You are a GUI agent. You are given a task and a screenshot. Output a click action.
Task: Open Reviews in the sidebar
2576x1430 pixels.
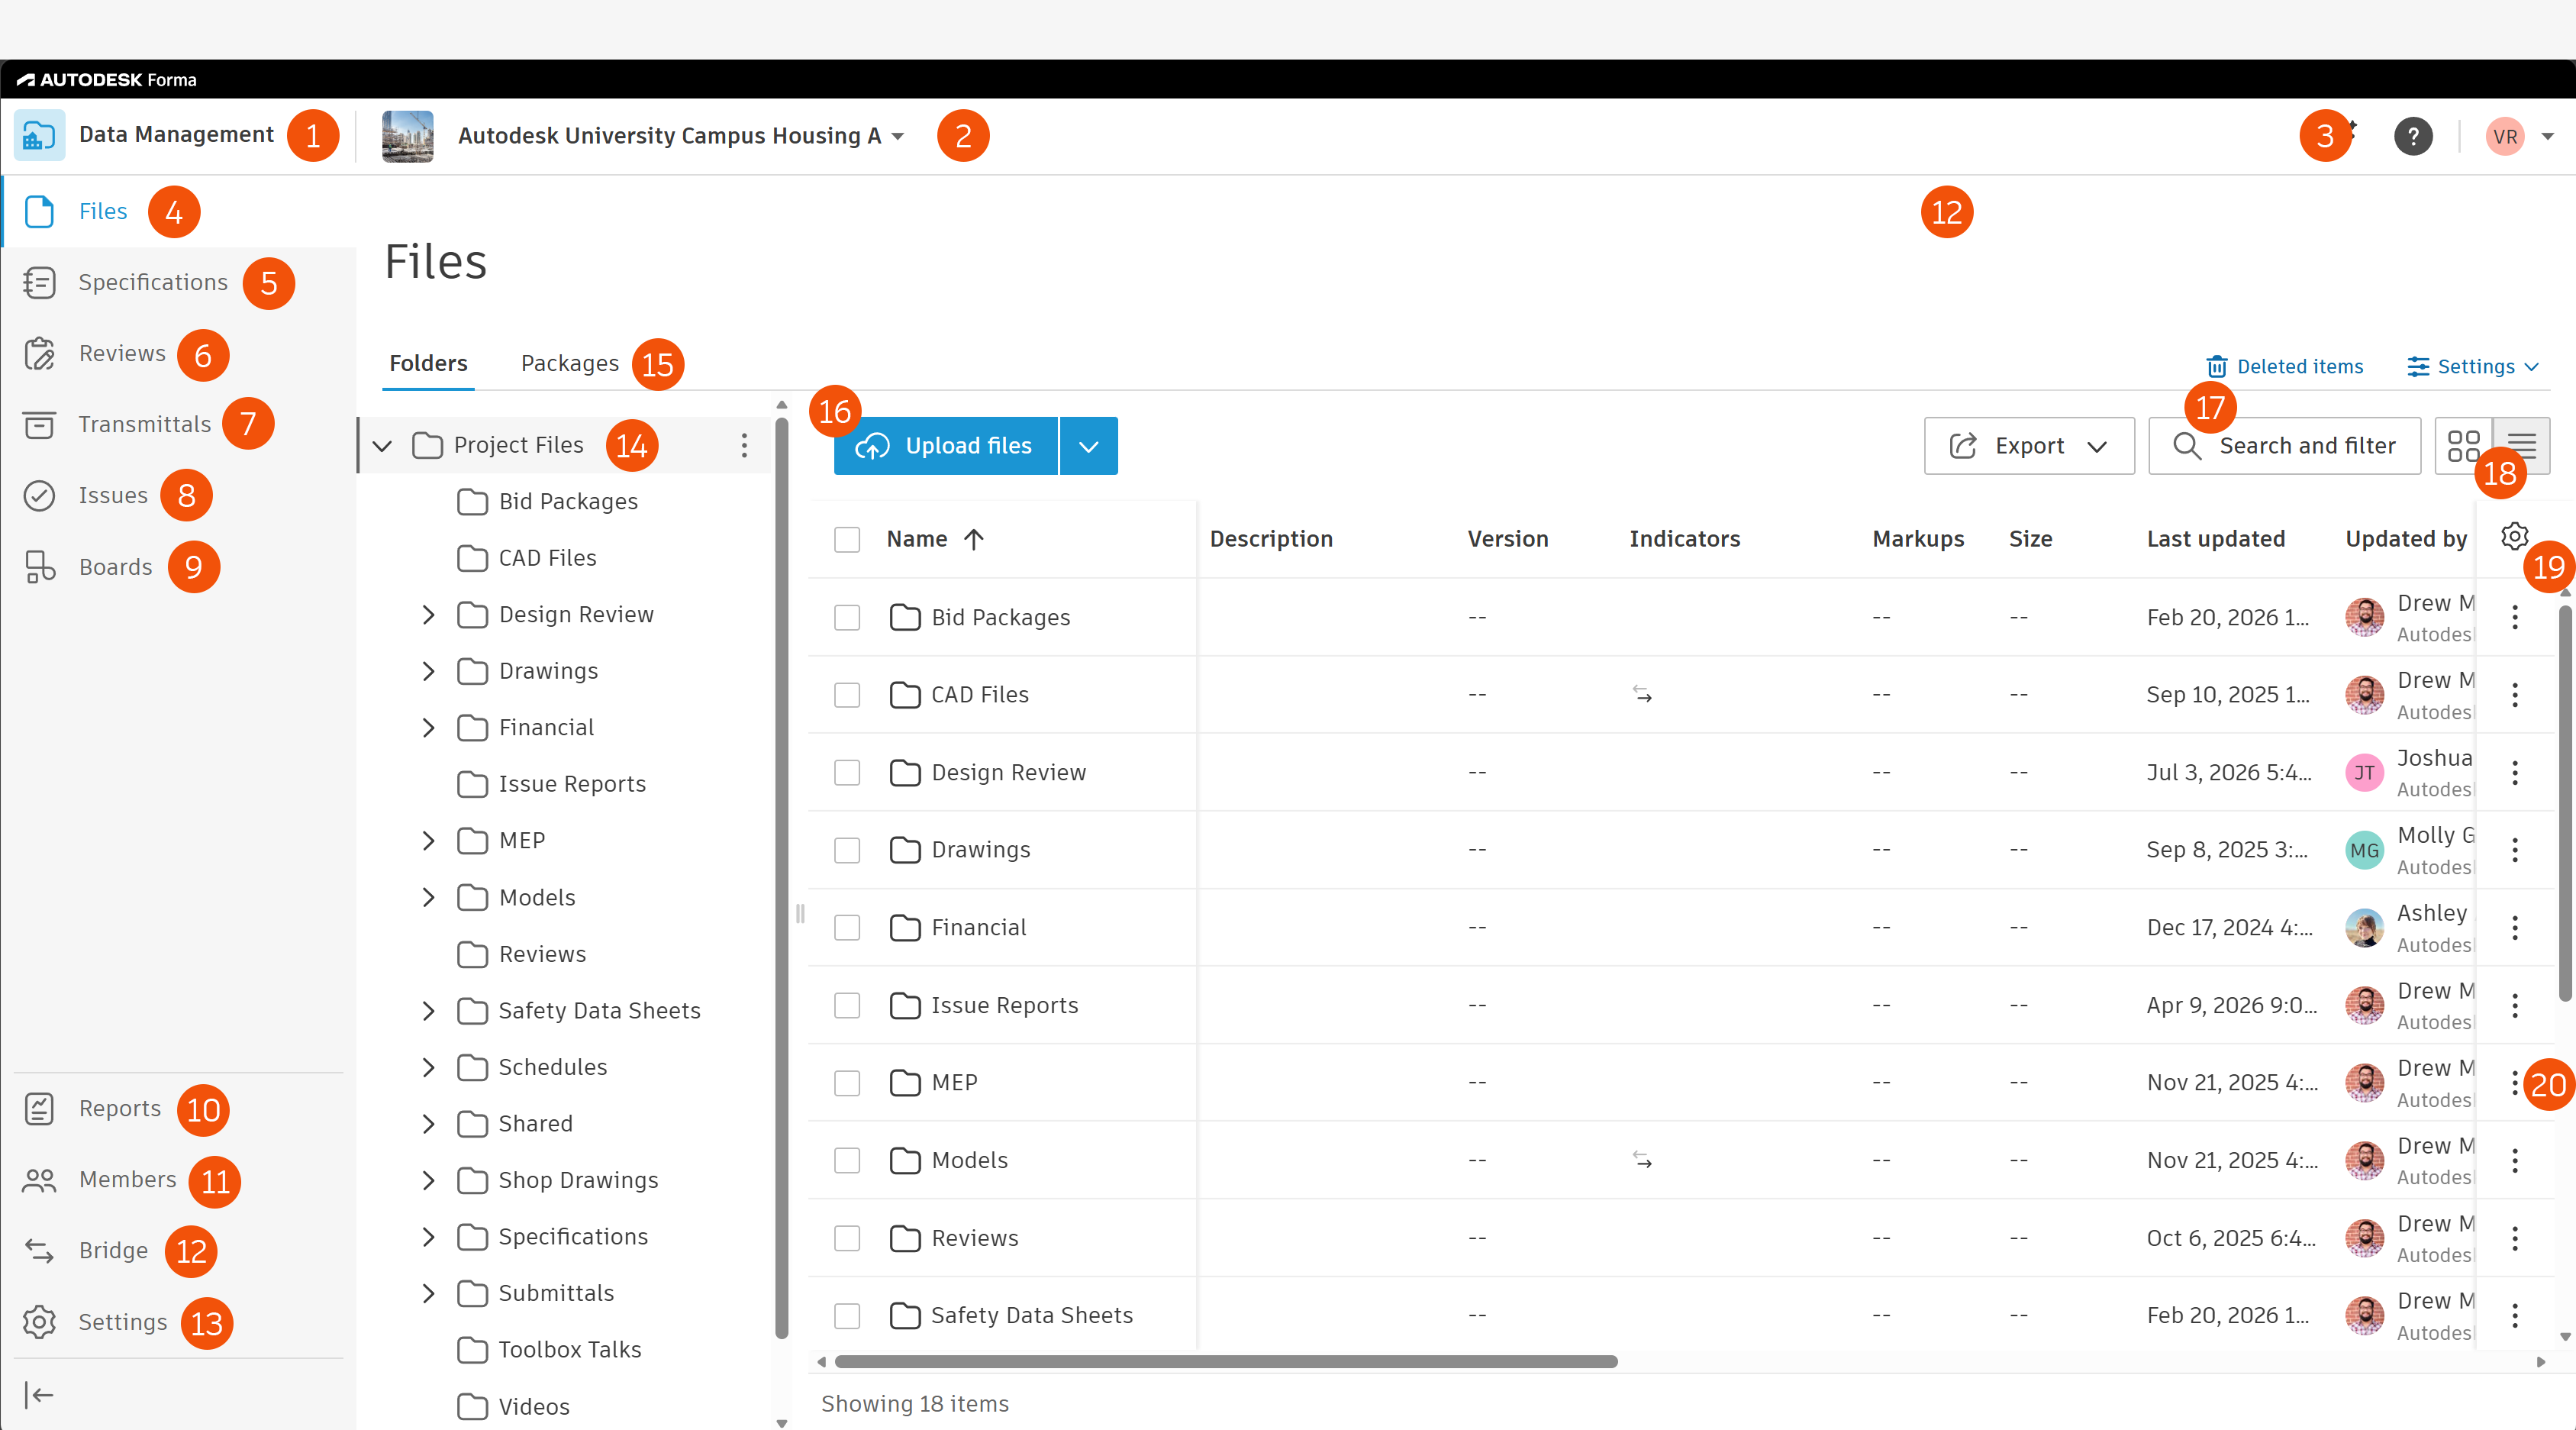[122, 354]
